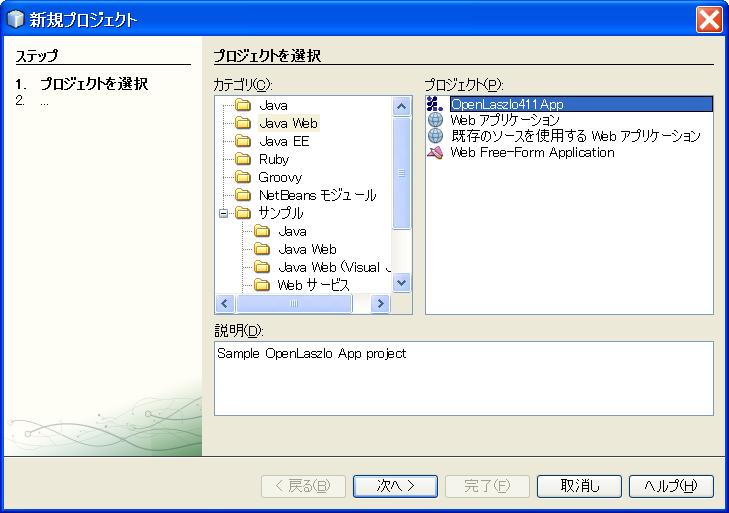Close the 新規プロジェクト dialog
The width and height of the screenshot is (729, 513).
709,20
